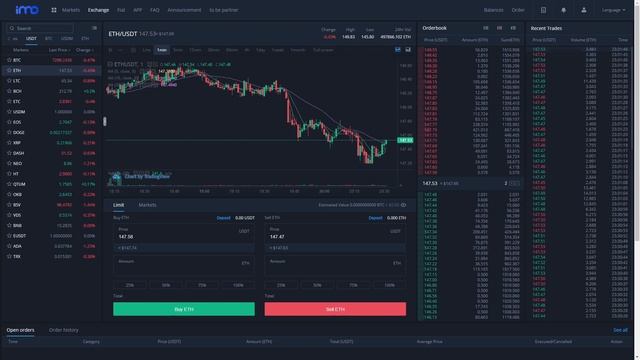Image resolution: width=640 pixels, height=360 pixels.
Task: Select the 1min chart interval
Action: pyautogui.click(x=162, y=50)
